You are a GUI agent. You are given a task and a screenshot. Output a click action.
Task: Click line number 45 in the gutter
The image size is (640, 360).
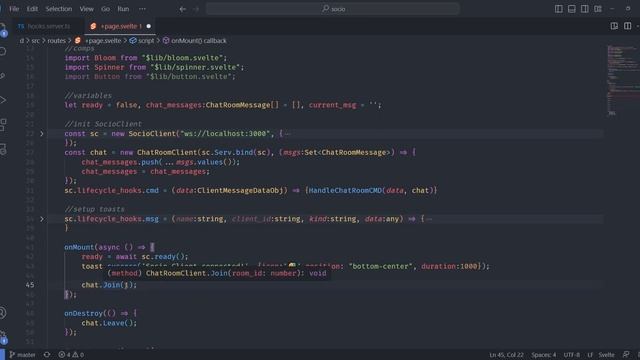[x=30, y=285]
